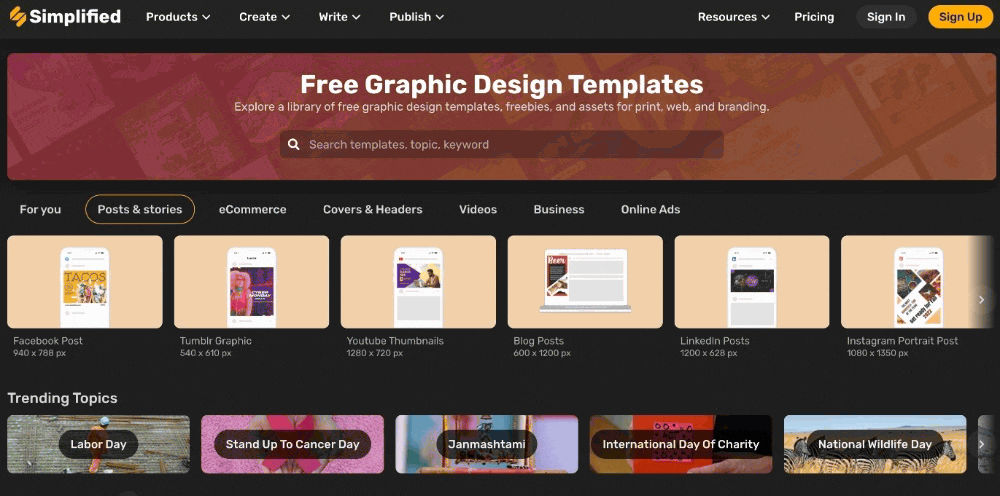Open the Youtube Thumbnails template thumbnail
Screen dimensions: 1000x496
418,282
